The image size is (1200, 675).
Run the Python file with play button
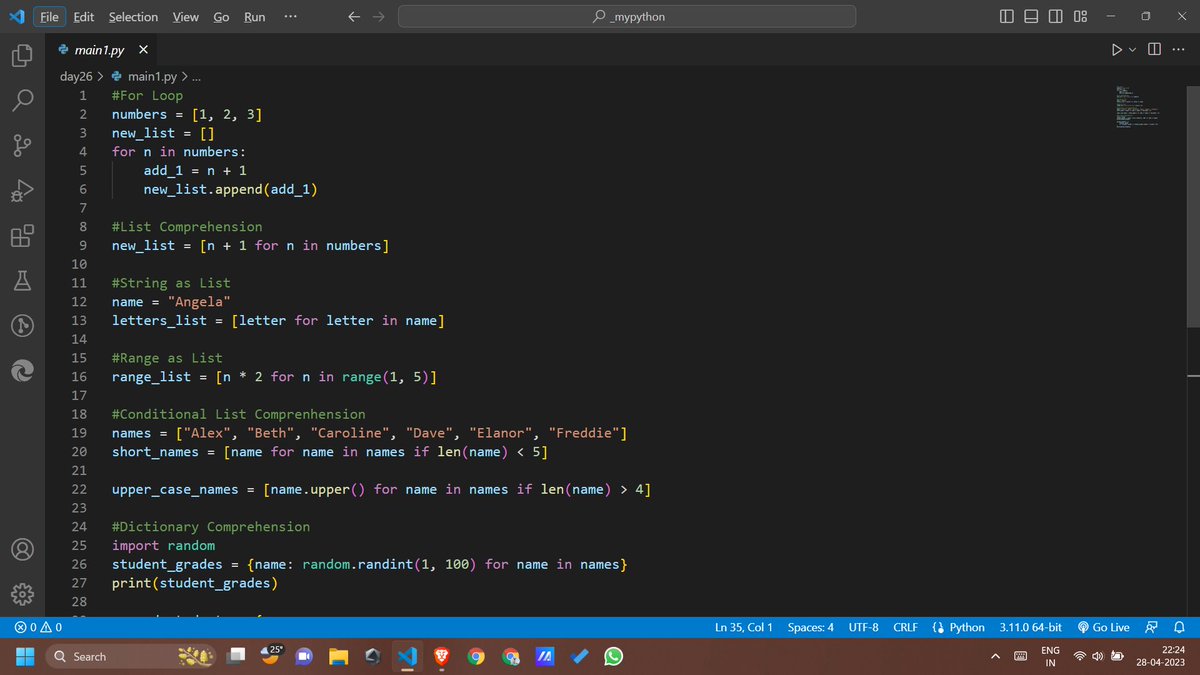1117,50
